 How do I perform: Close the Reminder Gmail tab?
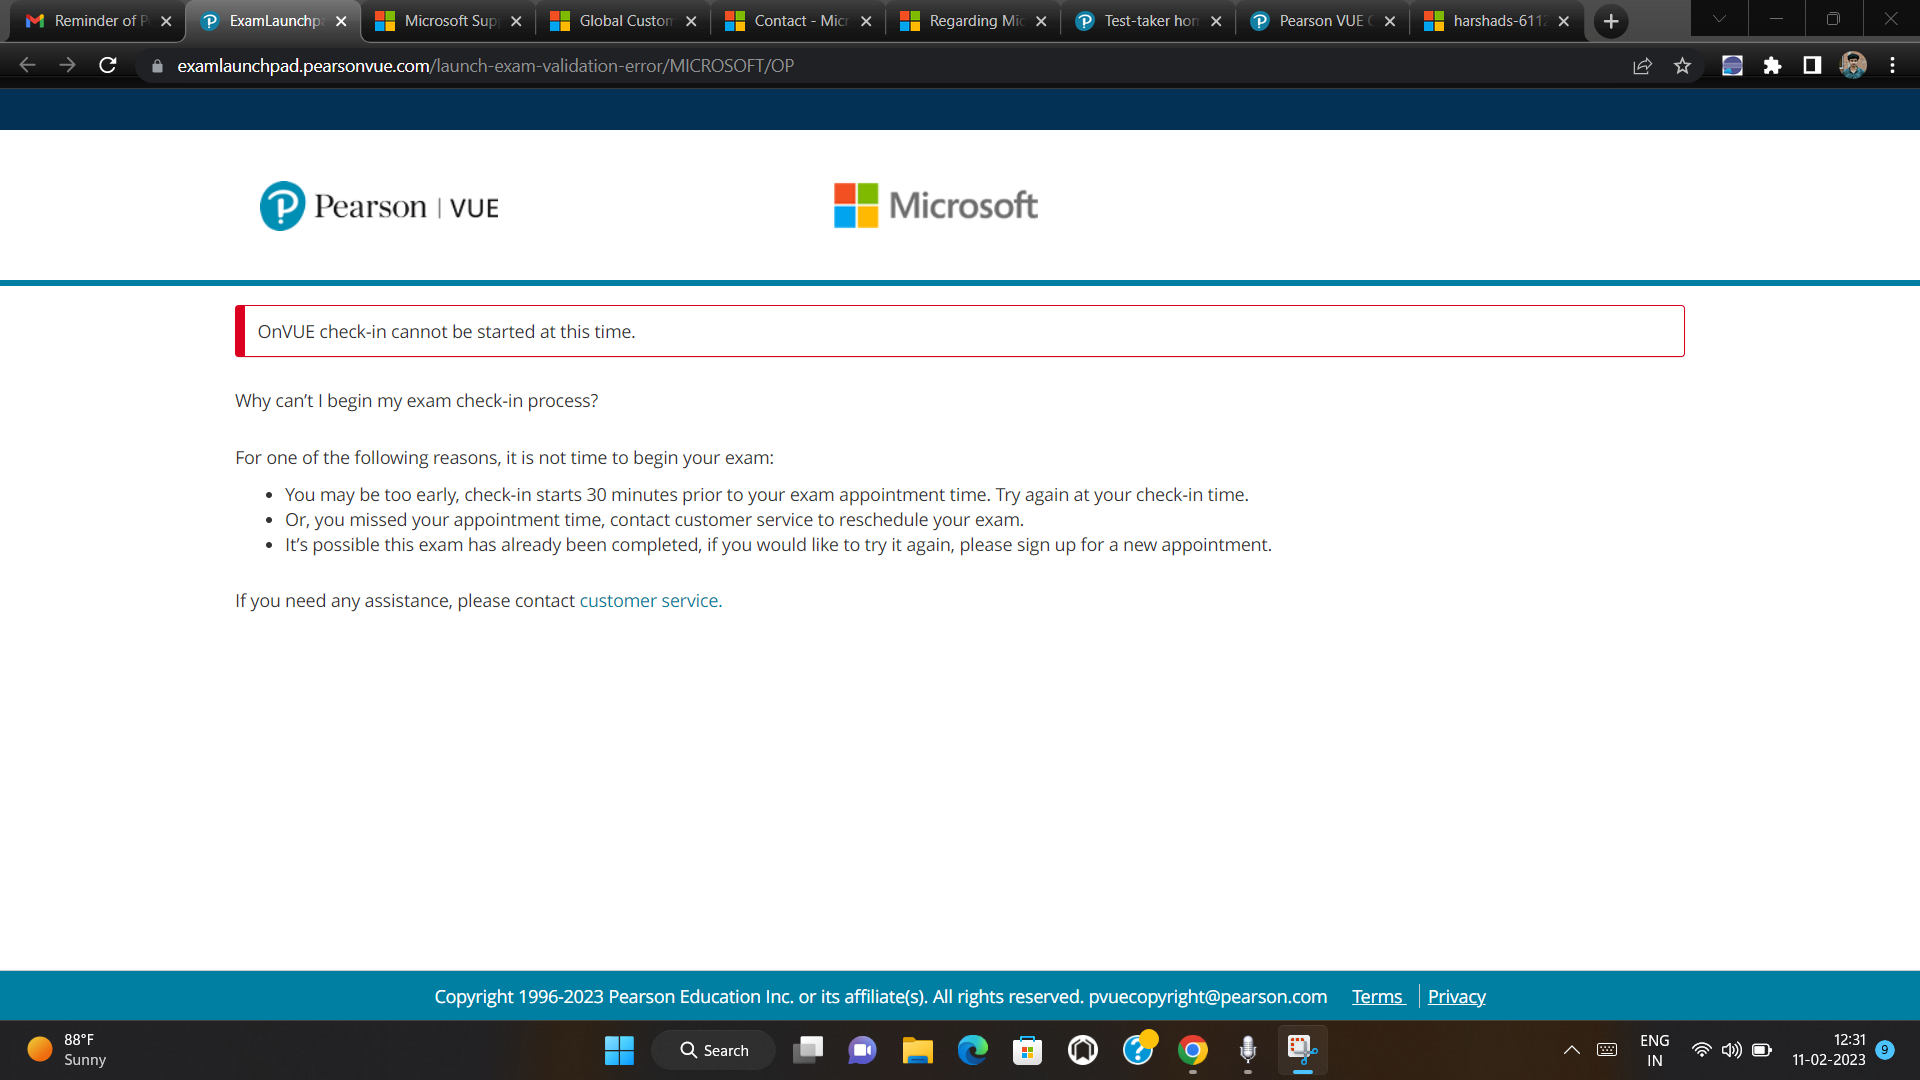pyautogui.click(x=166, y=21)
